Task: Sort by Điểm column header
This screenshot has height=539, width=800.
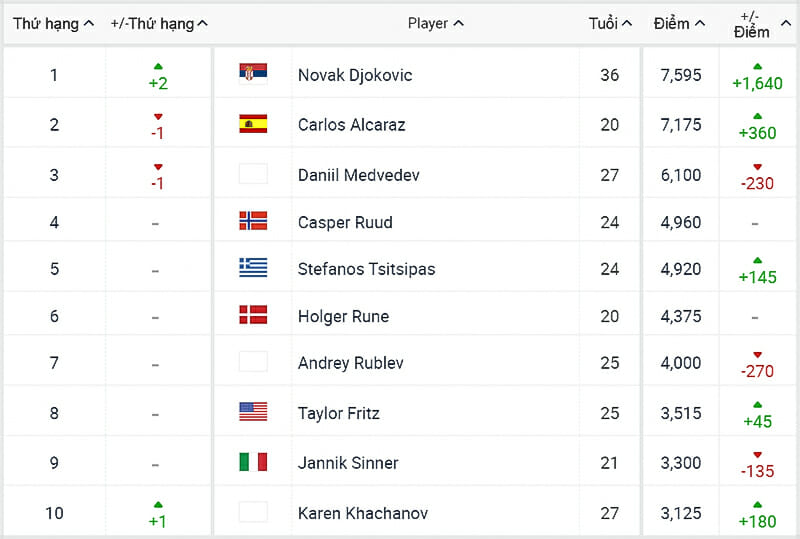Action: (x=679, y=23)
